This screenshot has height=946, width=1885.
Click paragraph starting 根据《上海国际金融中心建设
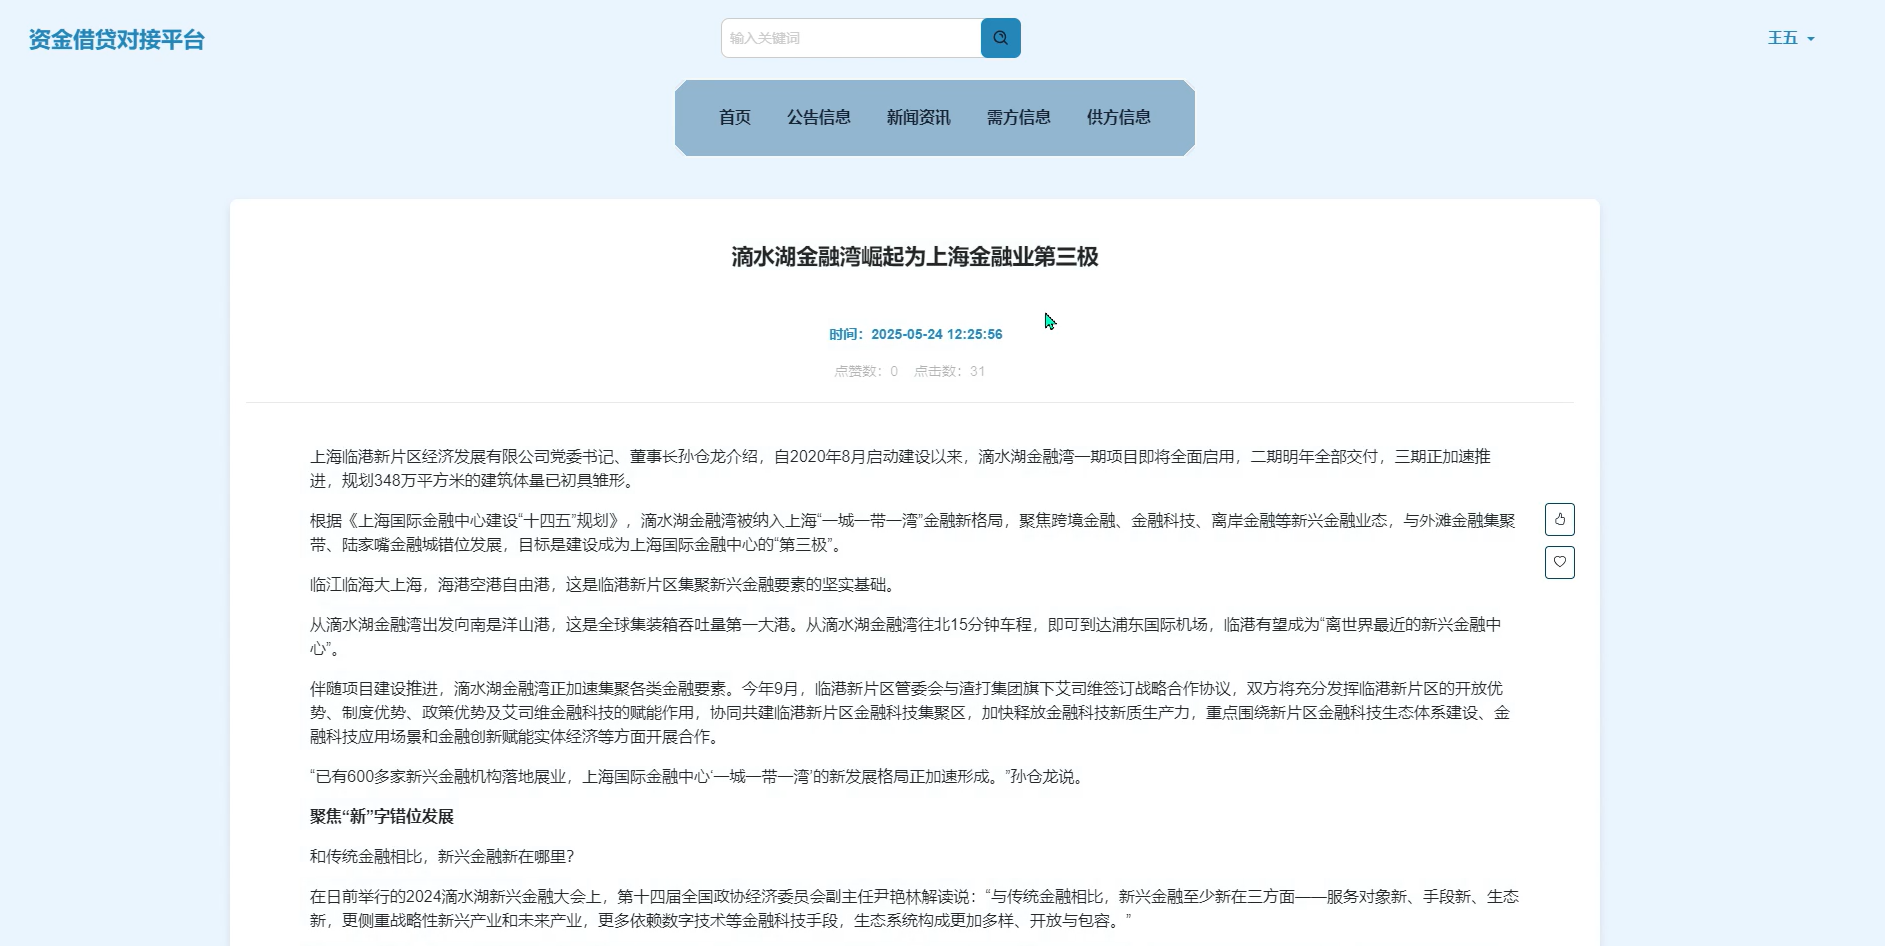point(913,533)
